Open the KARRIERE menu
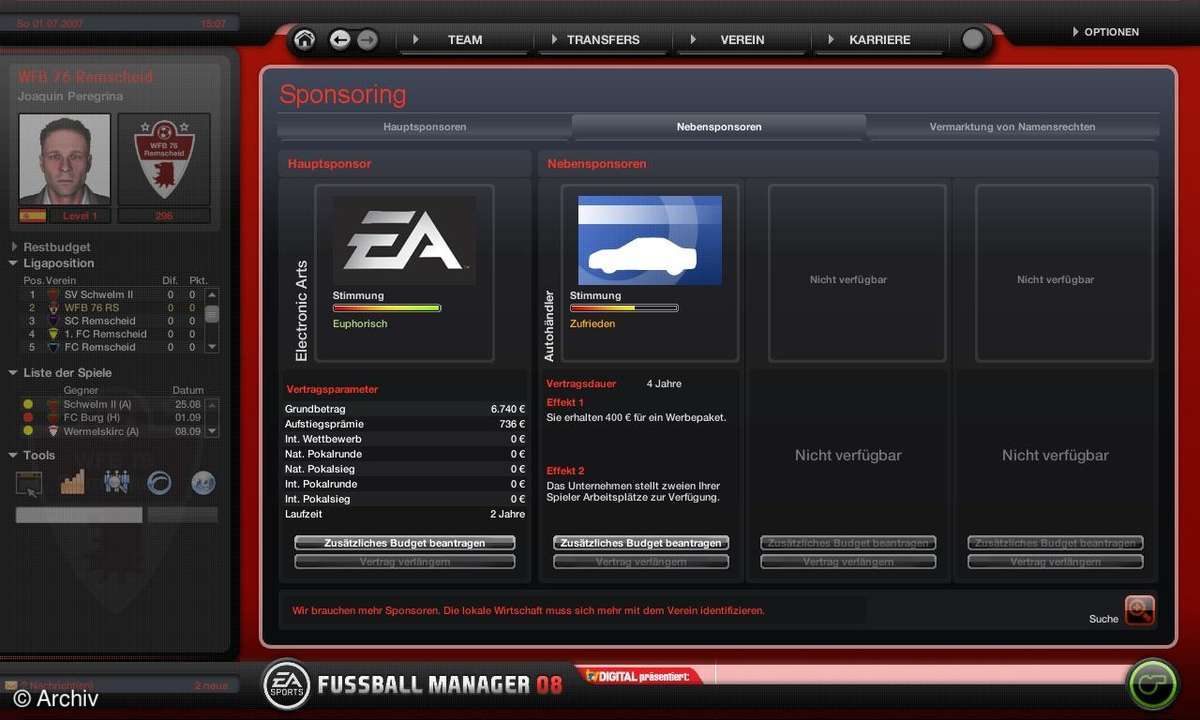 (x=880, y=40)
